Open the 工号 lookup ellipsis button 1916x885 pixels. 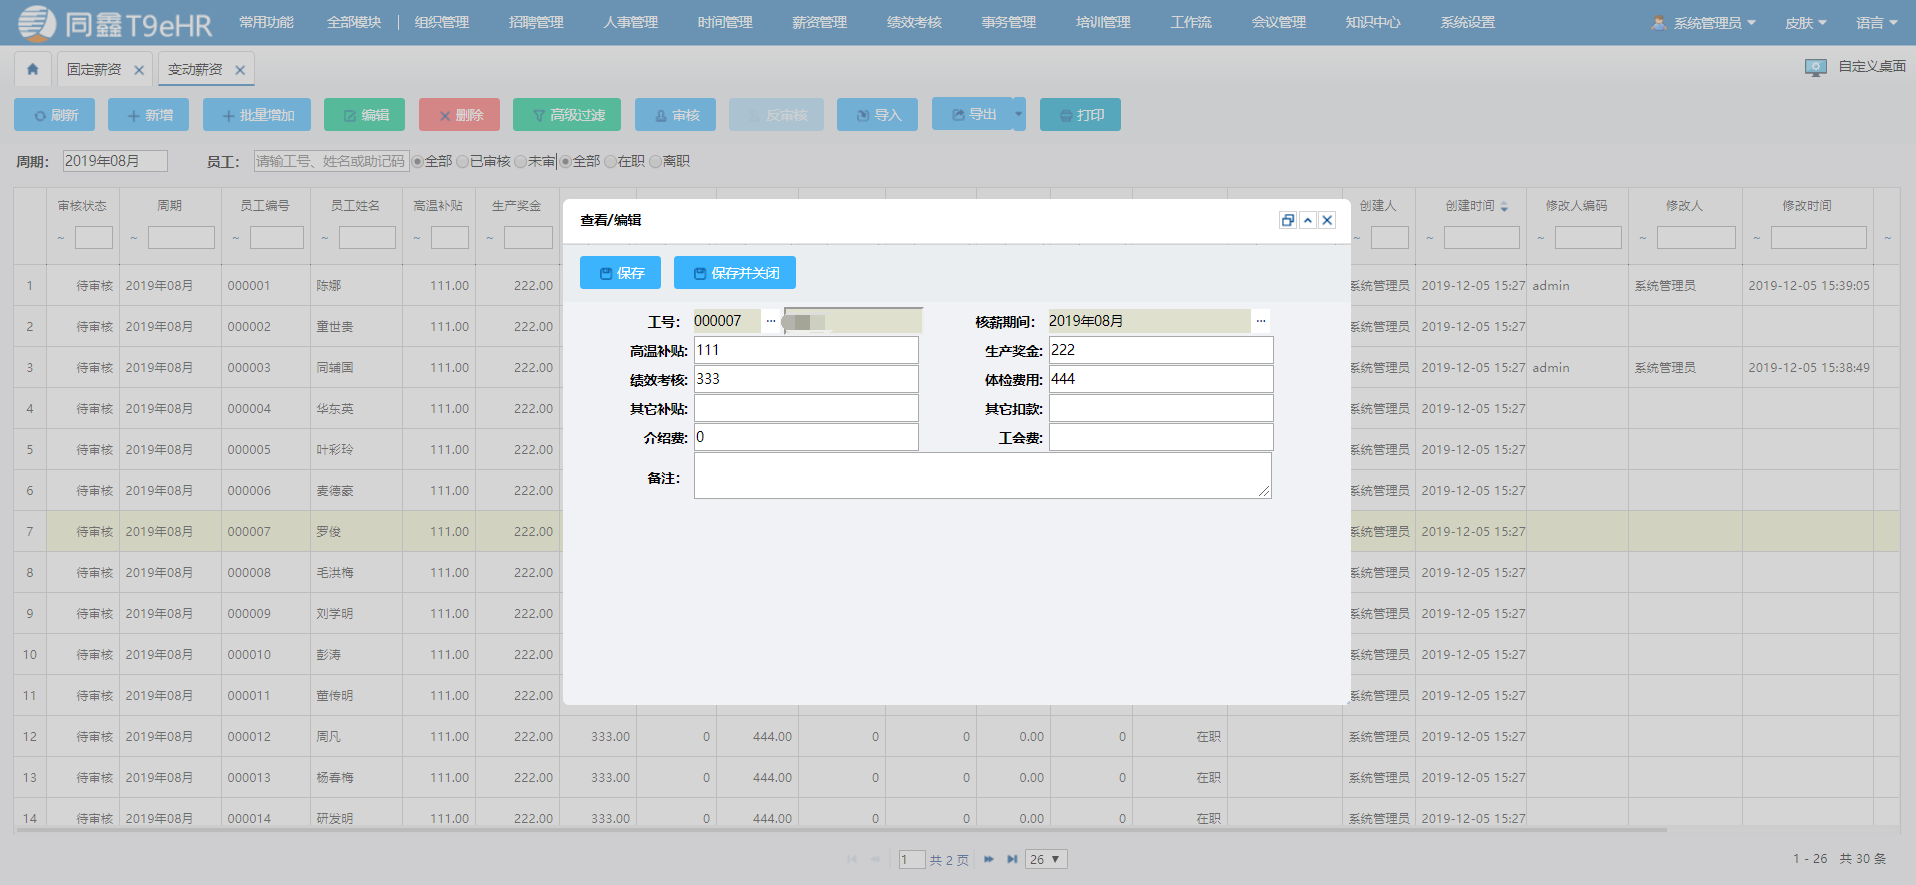click(771, 321)
